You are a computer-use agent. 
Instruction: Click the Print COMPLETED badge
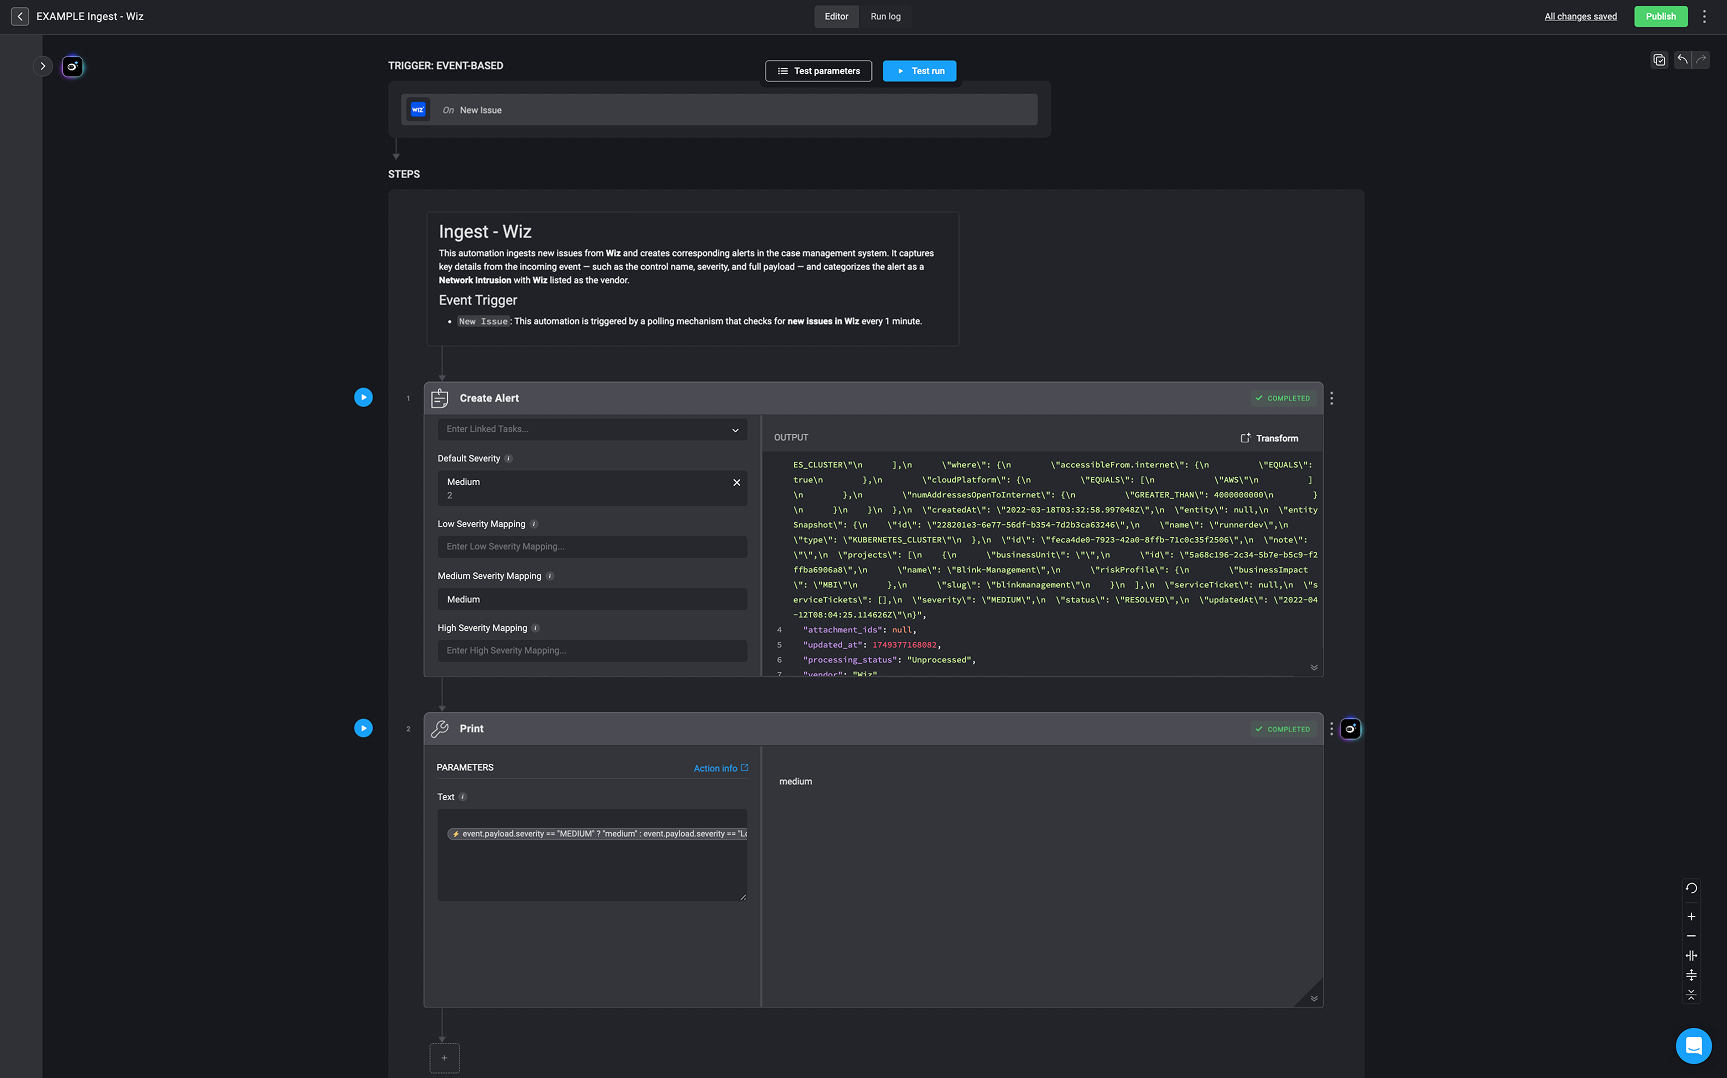tap(1283, 729)
